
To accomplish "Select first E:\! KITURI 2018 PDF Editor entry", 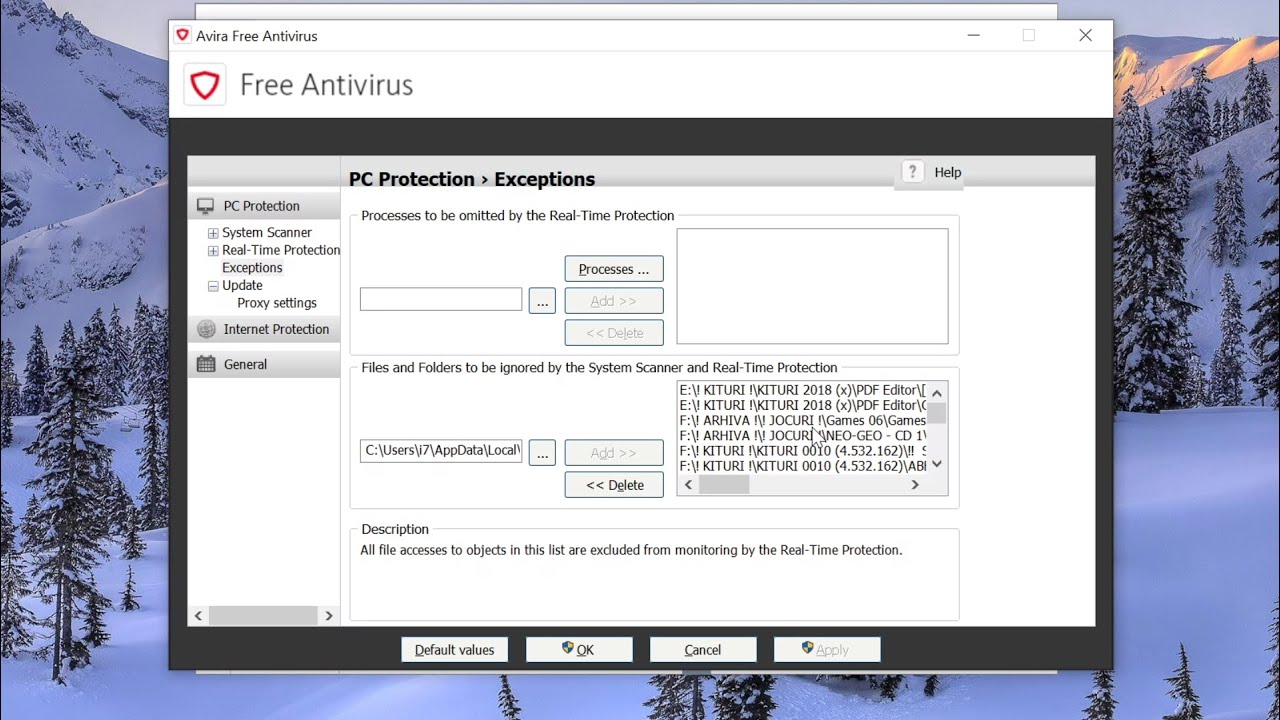I will pos(802,390).
